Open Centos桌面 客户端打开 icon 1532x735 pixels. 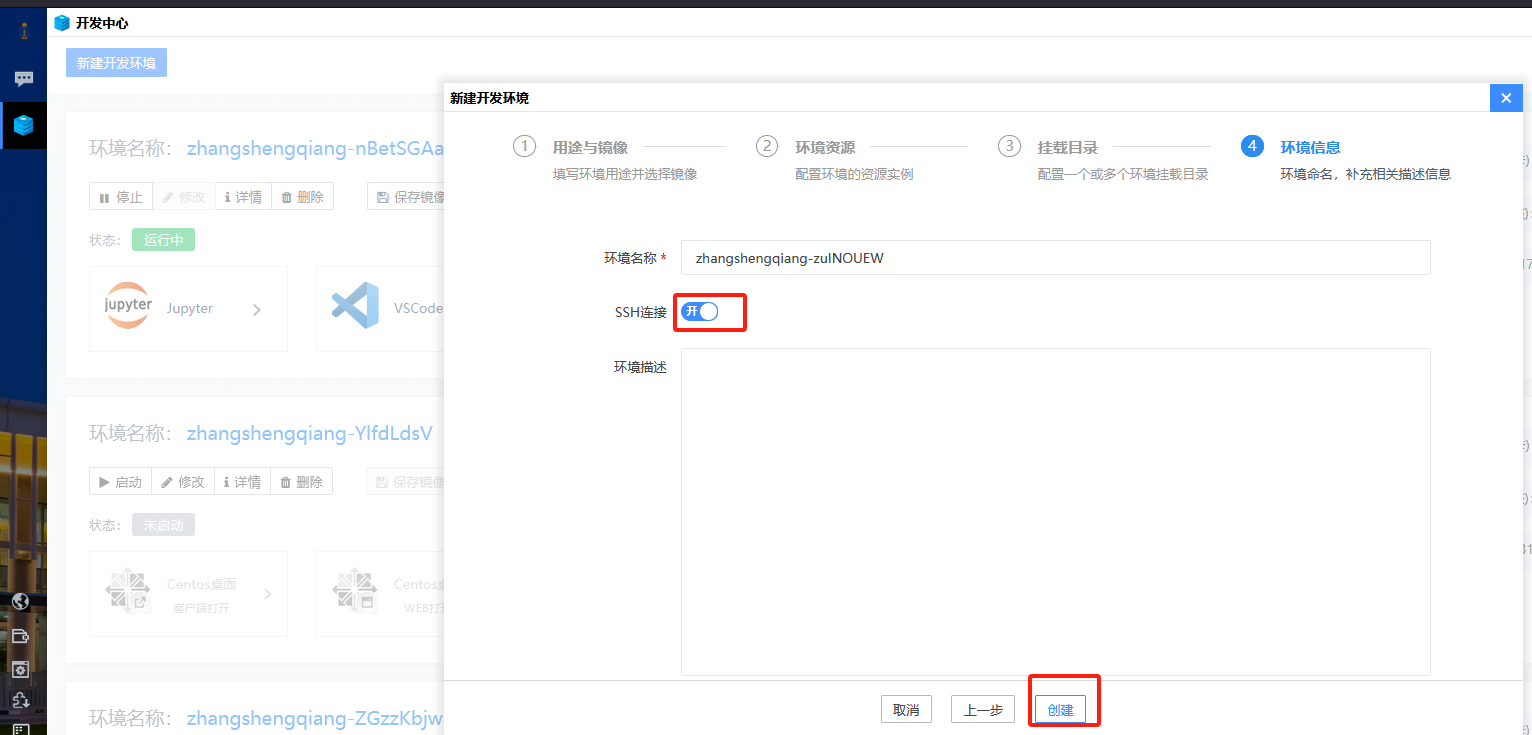(x=128, y=592)
